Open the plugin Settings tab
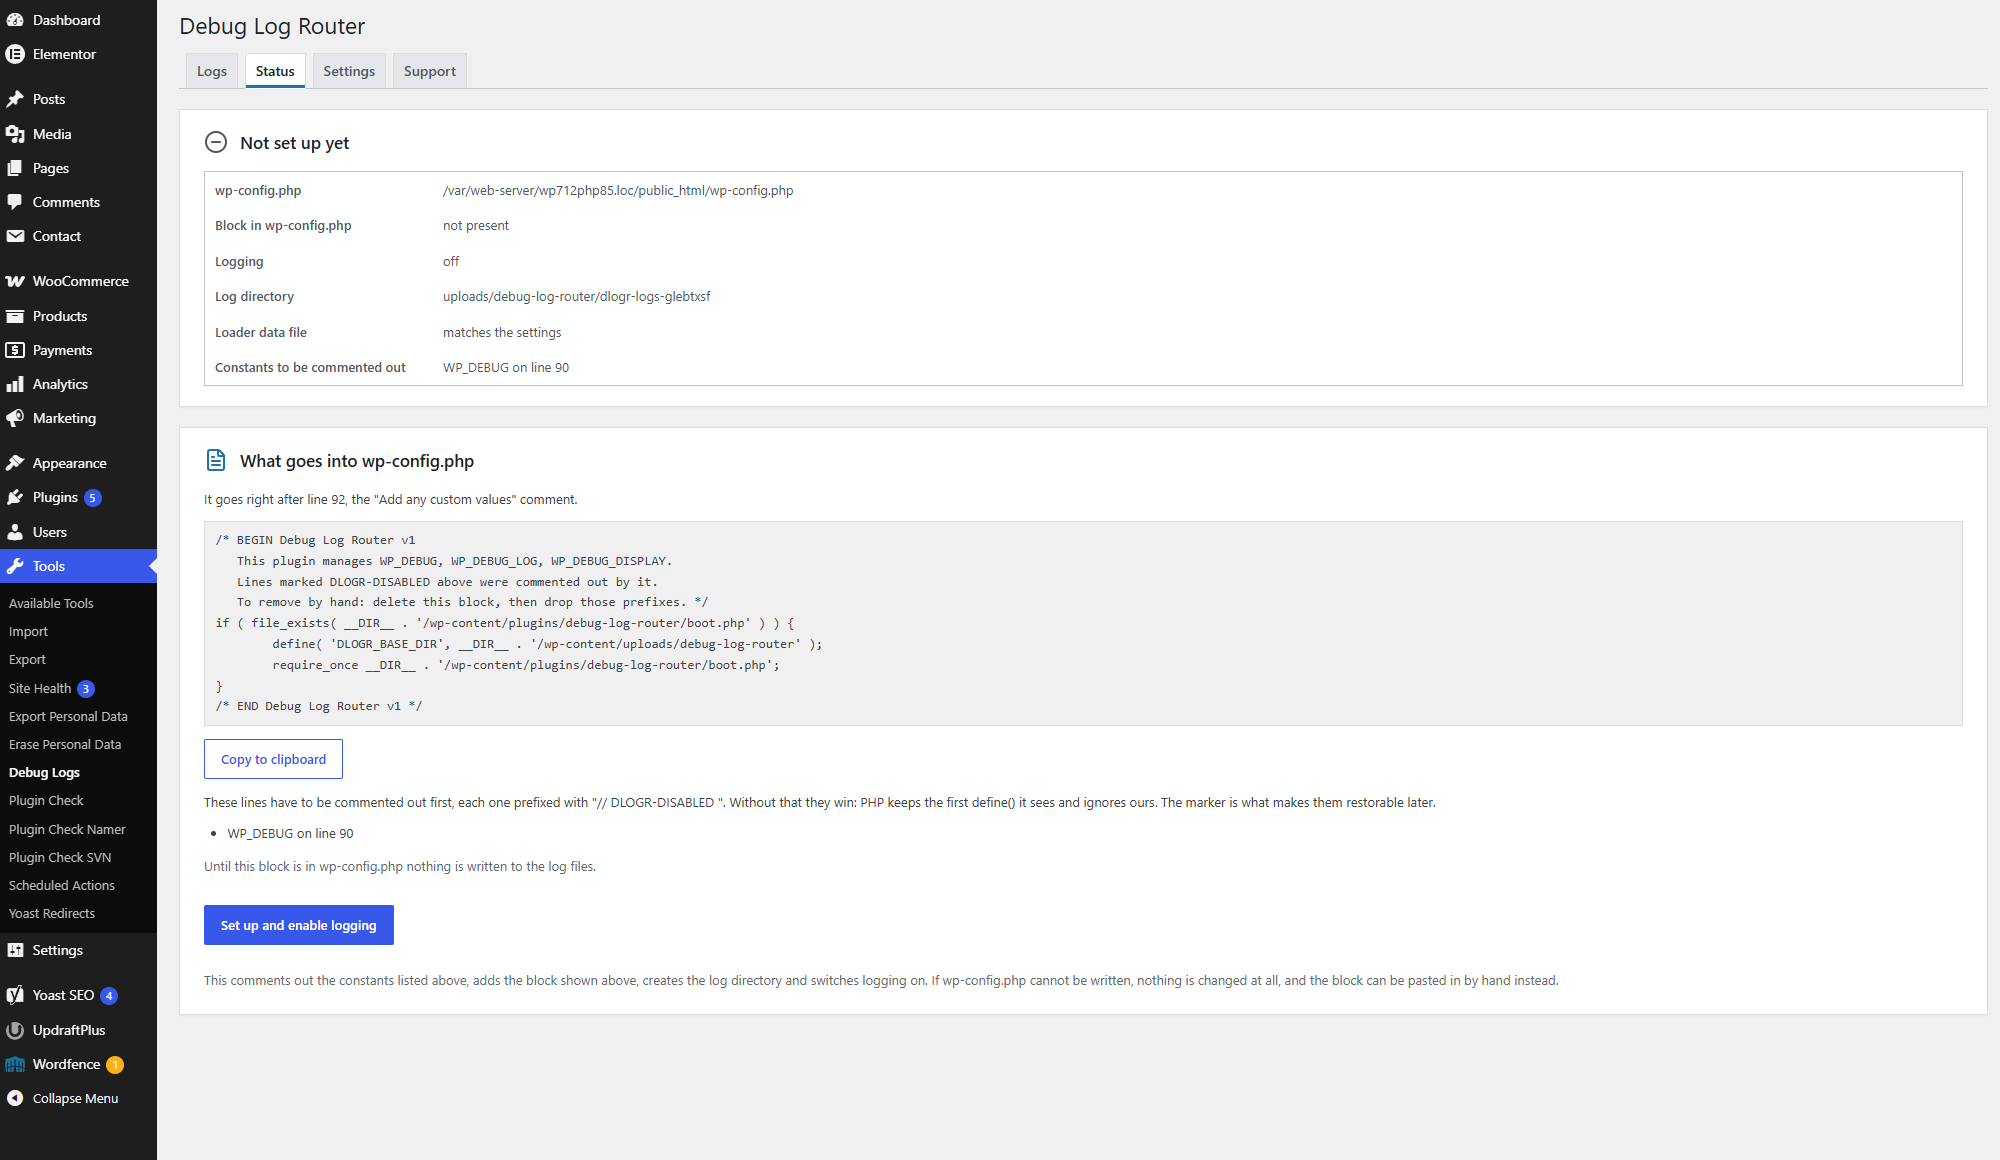 [349, 71]
